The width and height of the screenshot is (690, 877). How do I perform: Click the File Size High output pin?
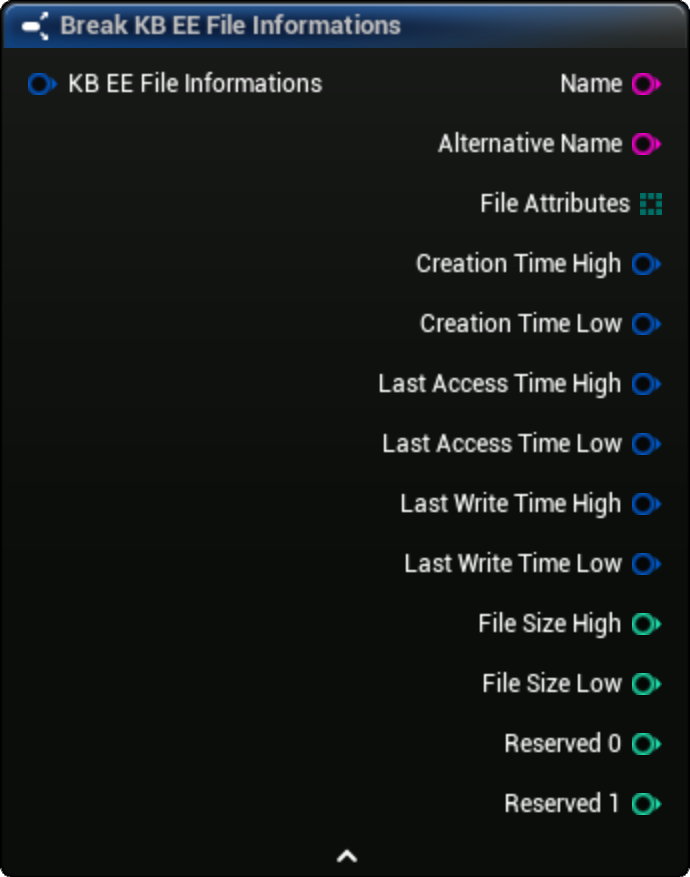(645, 624)
